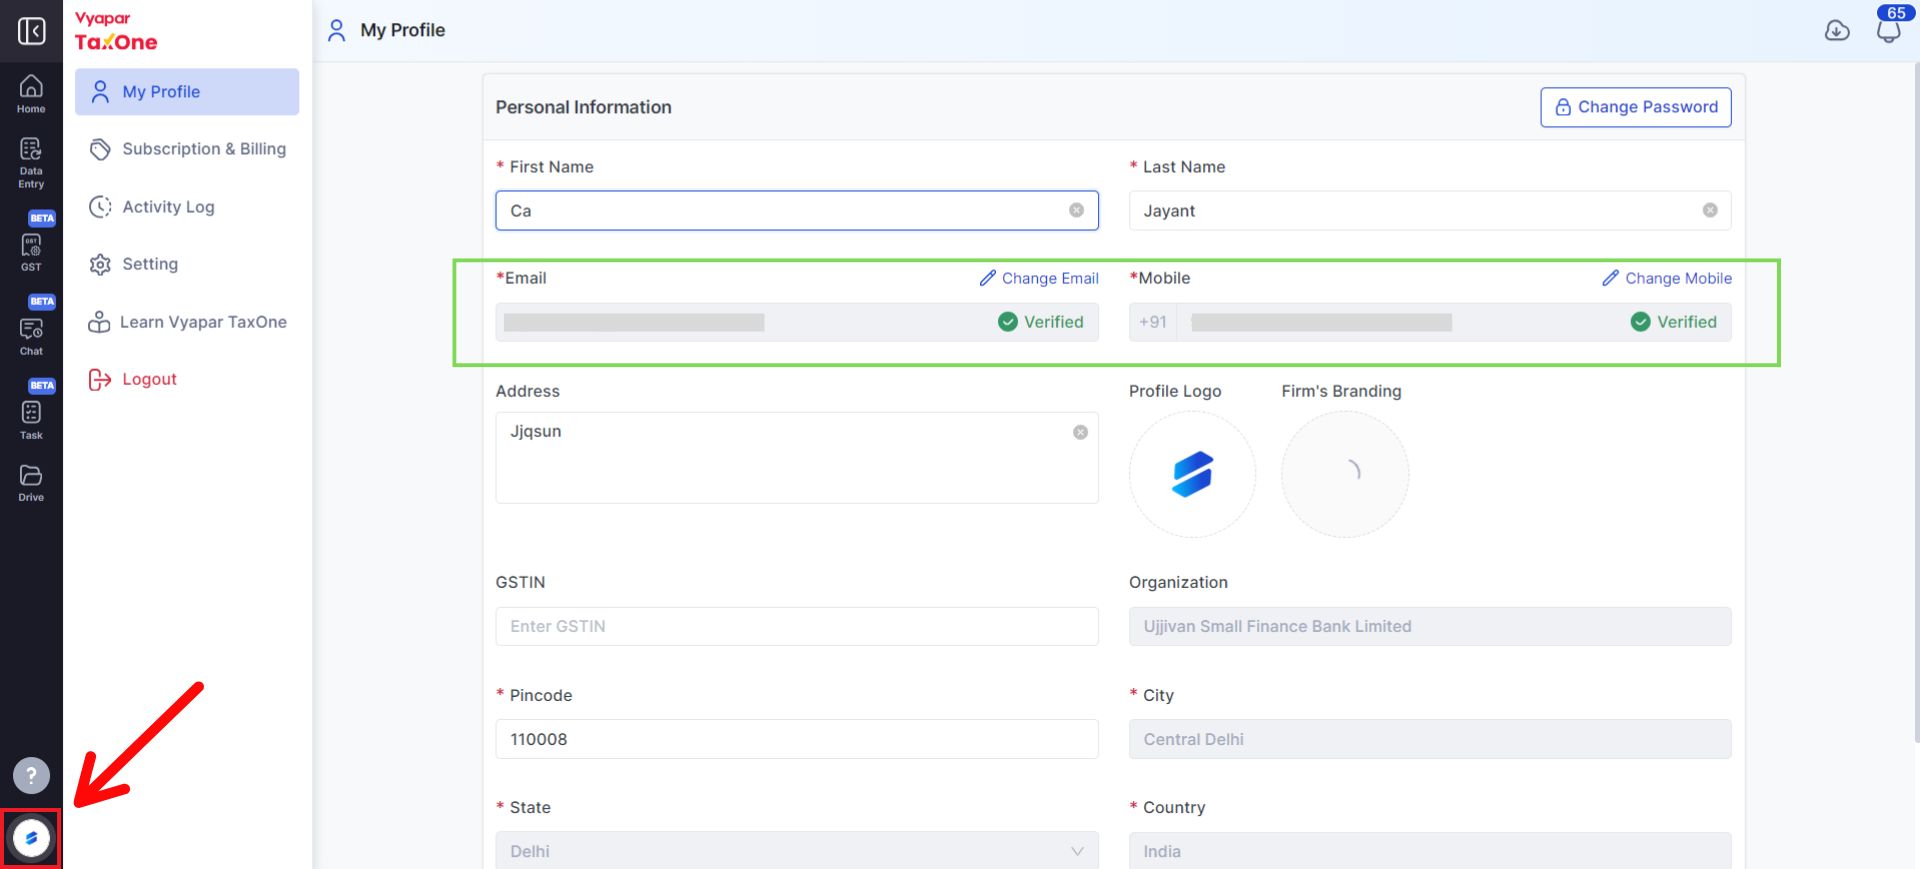The height and width of the screenshot is (869, 1920).
Task: Click the Vyapar TaxOne logo
Action: pyautogui.click(x=116, y=31)
